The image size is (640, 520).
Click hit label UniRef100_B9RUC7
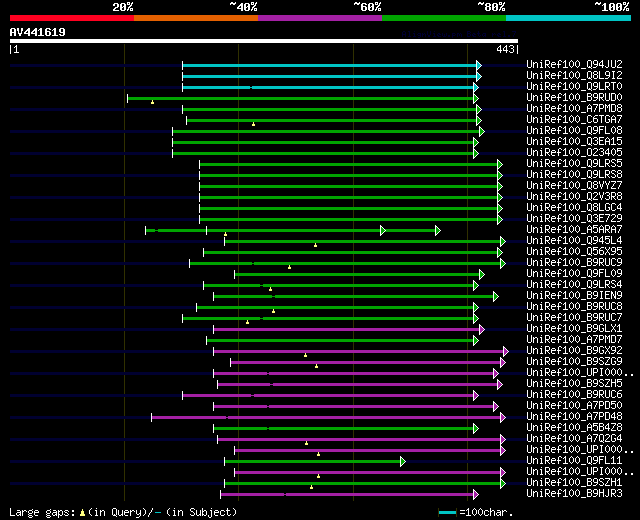574,318
